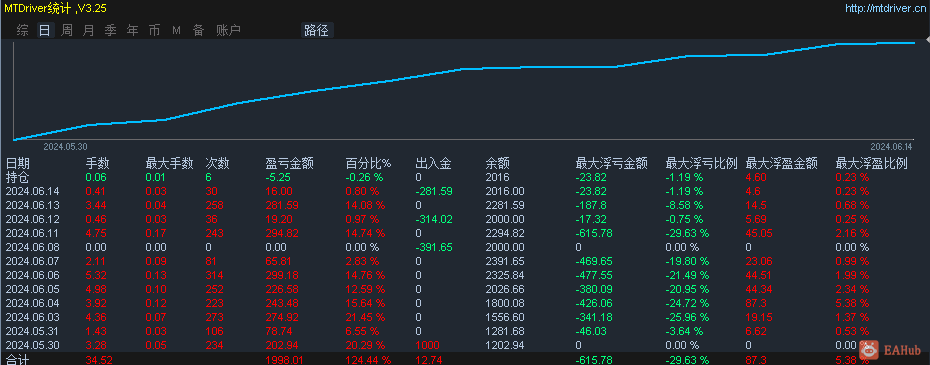Image resolution: width=930 pixels, height=365 pixels.
Task: Click the 路径 button
Action: pos(317,30)
